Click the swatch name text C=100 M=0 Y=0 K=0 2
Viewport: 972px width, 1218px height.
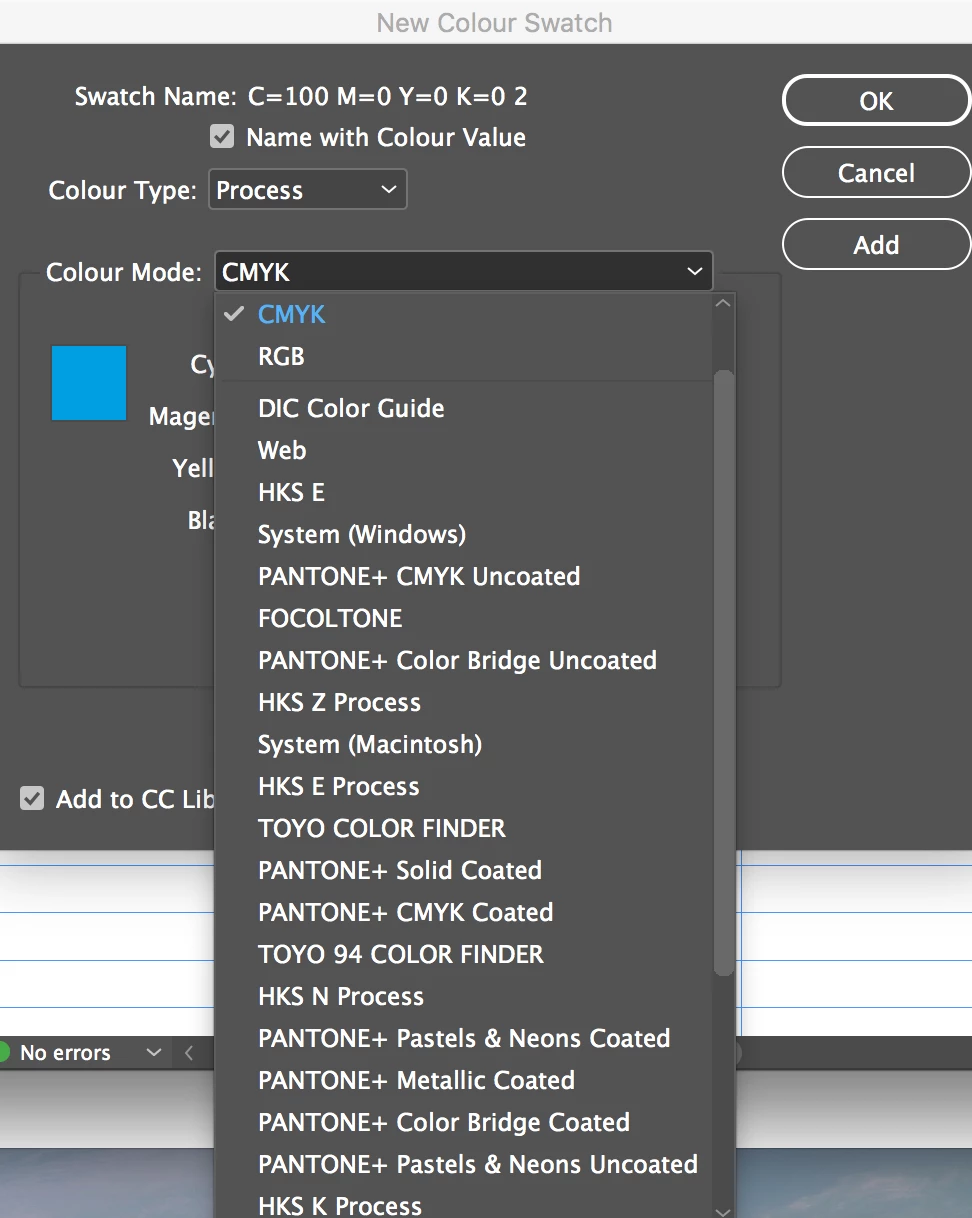point(387,97)
